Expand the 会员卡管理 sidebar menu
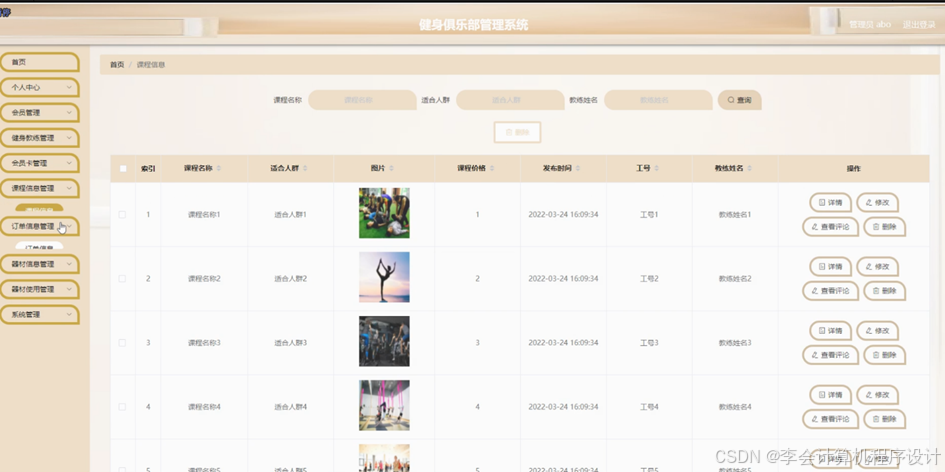945x472 pixels. click(x=39, y=163)
